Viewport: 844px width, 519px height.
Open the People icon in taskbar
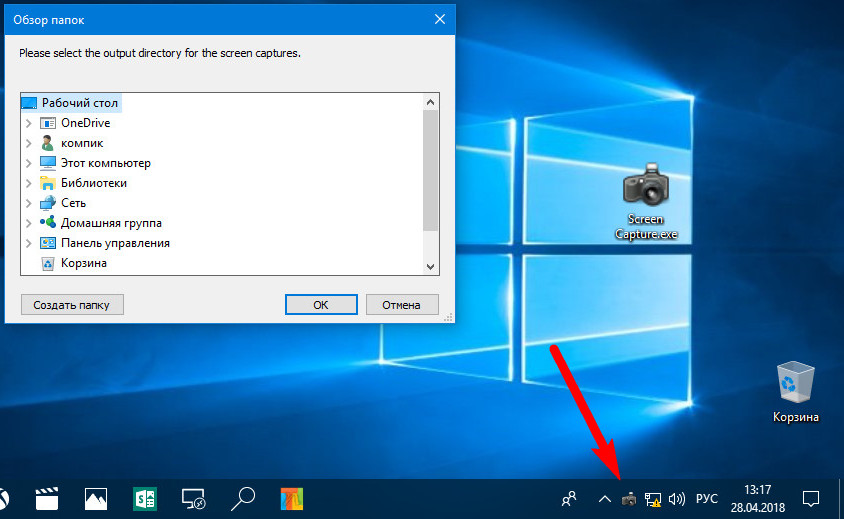click(568, 499)
